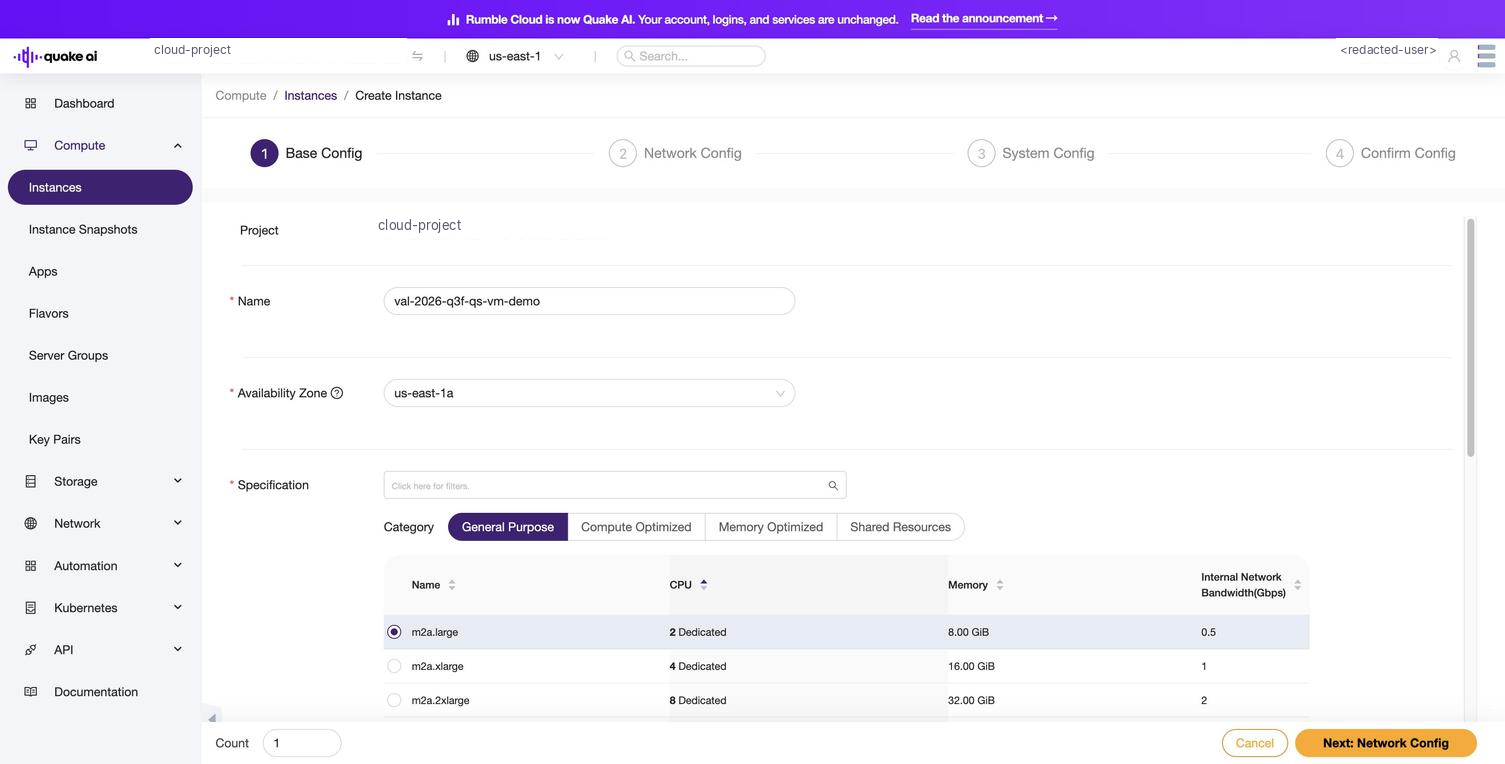Click the project switch arrows icon
Viewport: 1505px width, 764px height.
(417, 56)
